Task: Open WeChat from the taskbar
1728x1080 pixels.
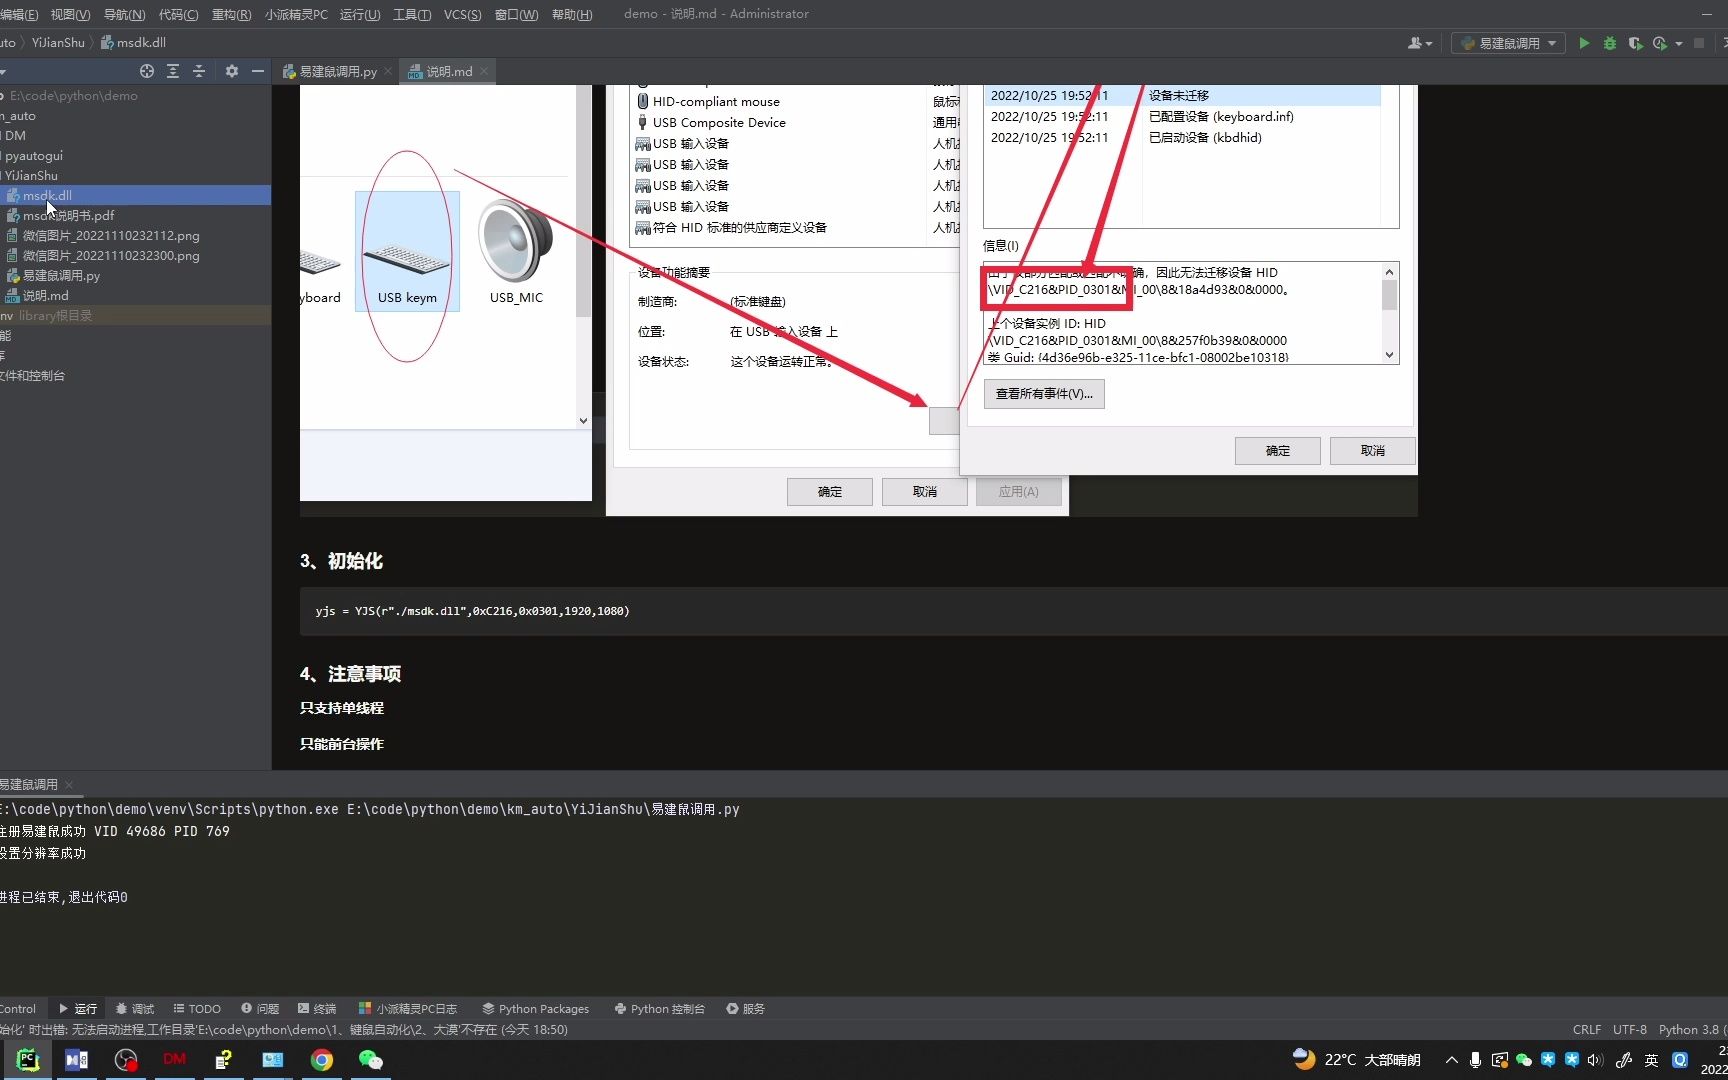Action: (371, 1059)
